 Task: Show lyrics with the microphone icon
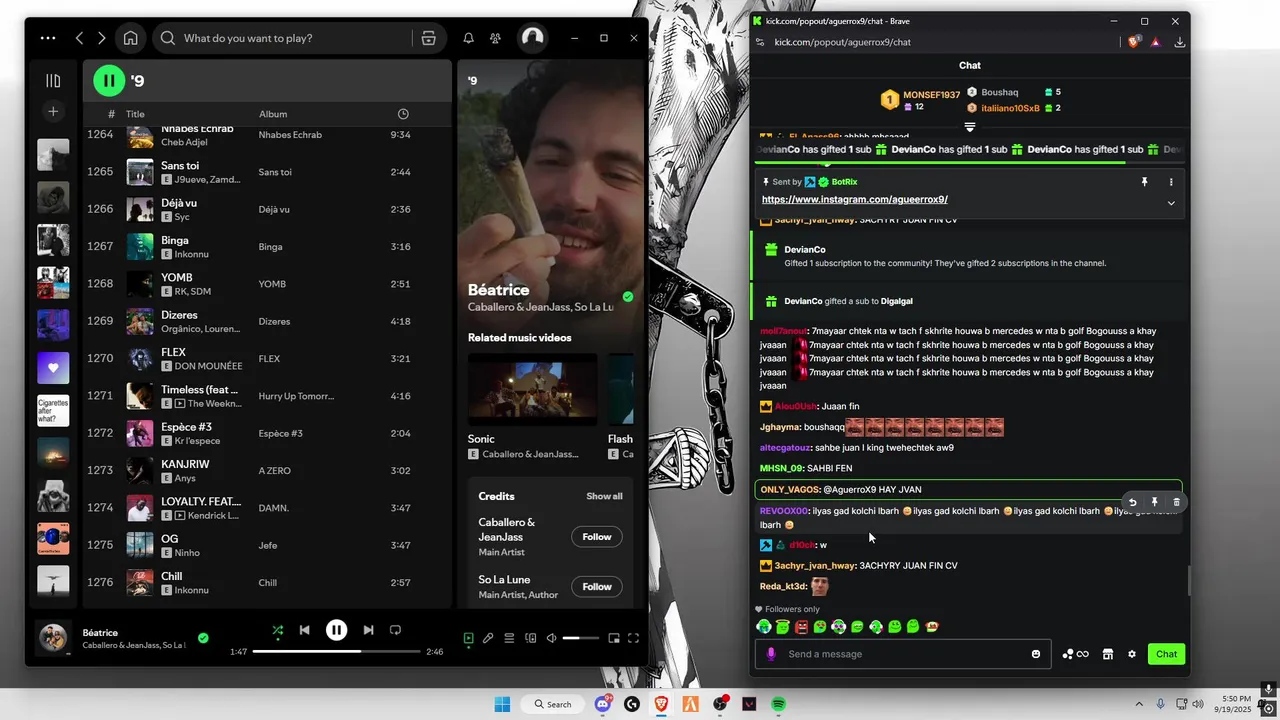point(488,638)
